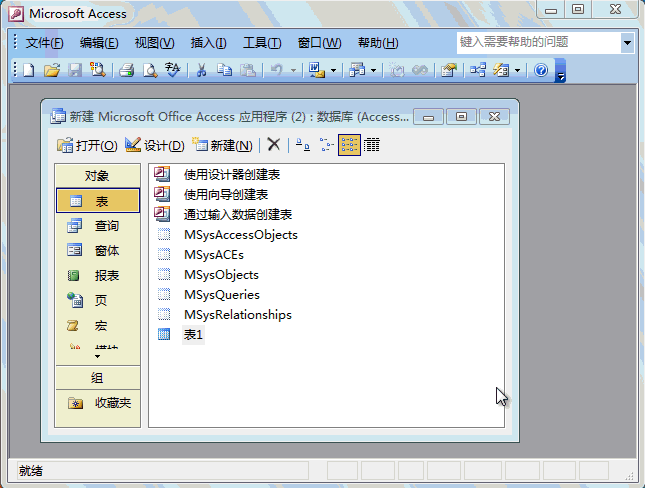Open the 帮助(H) menu
645x488 pixels.
point(378,43)
